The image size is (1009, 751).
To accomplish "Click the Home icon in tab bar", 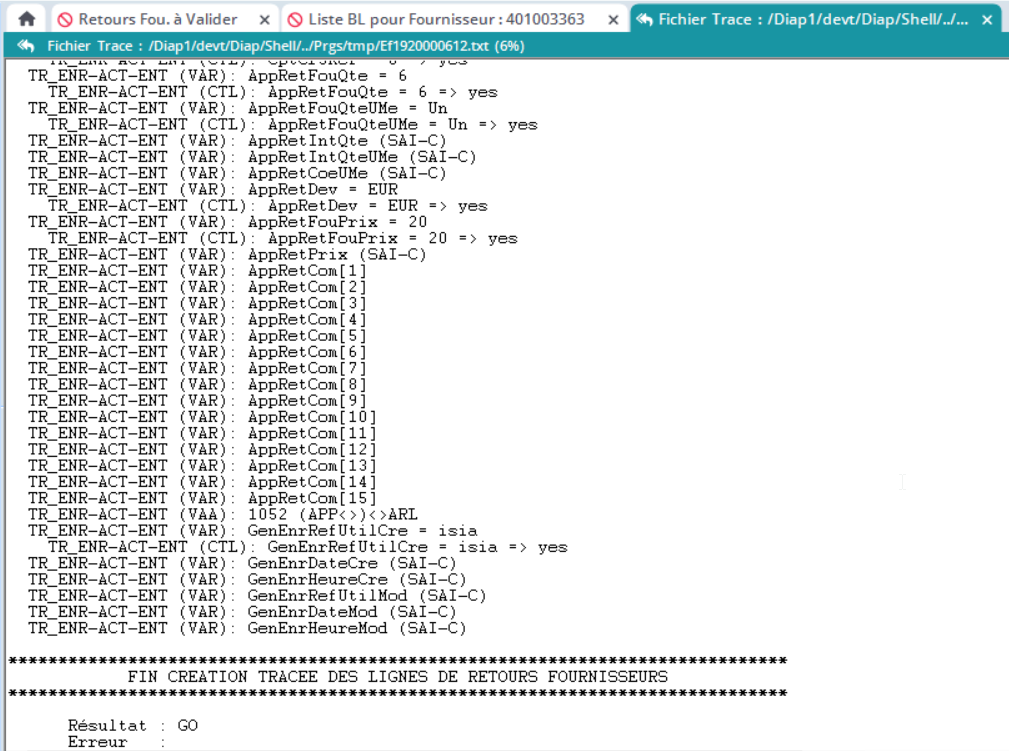I will coord(27,19).
